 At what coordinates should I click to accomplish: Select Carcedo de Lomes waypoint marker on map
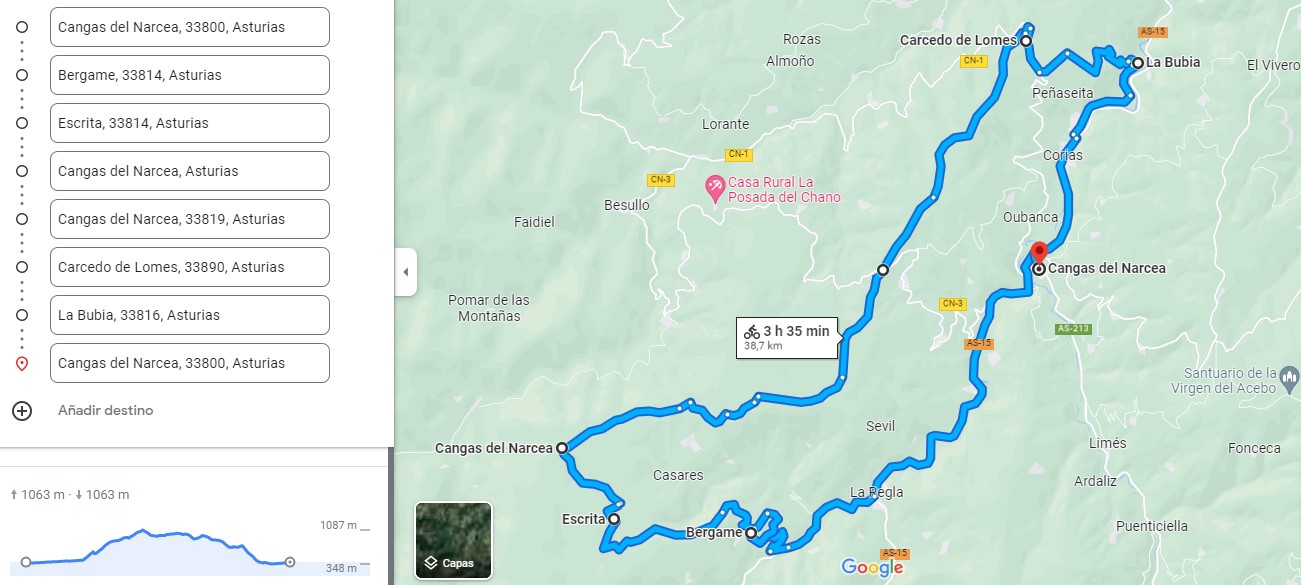tap(1026, 41)
